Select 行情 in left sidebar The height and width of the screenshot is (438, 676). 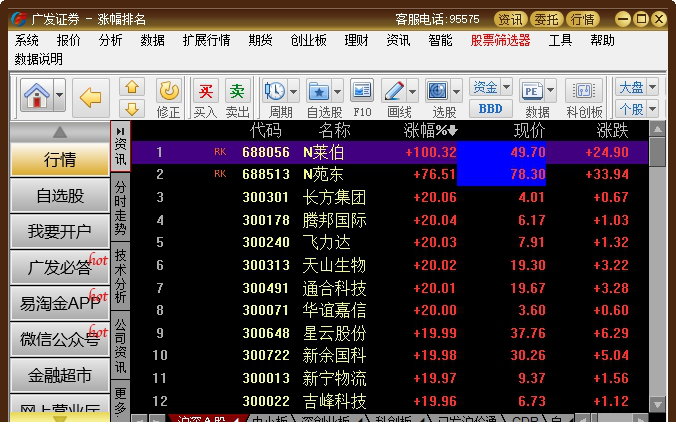click(x=60, y=160)
